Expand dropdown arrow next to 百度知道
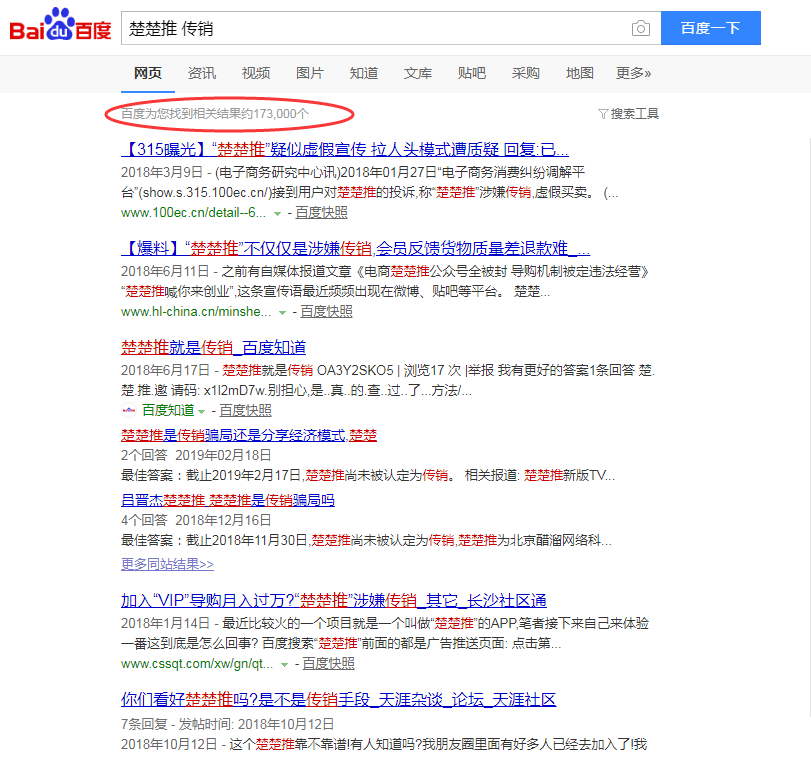This screenshot has width=811, height=758. [x=202, y=412]
